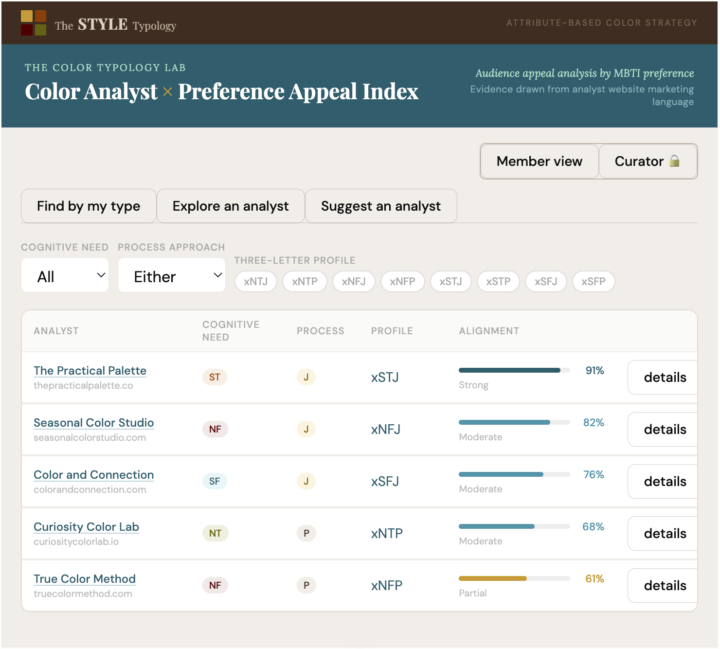Toggle the xSTJ profile chip
Image resolution: width=720 pixels, height=649 pixels.
coord(451,281)
